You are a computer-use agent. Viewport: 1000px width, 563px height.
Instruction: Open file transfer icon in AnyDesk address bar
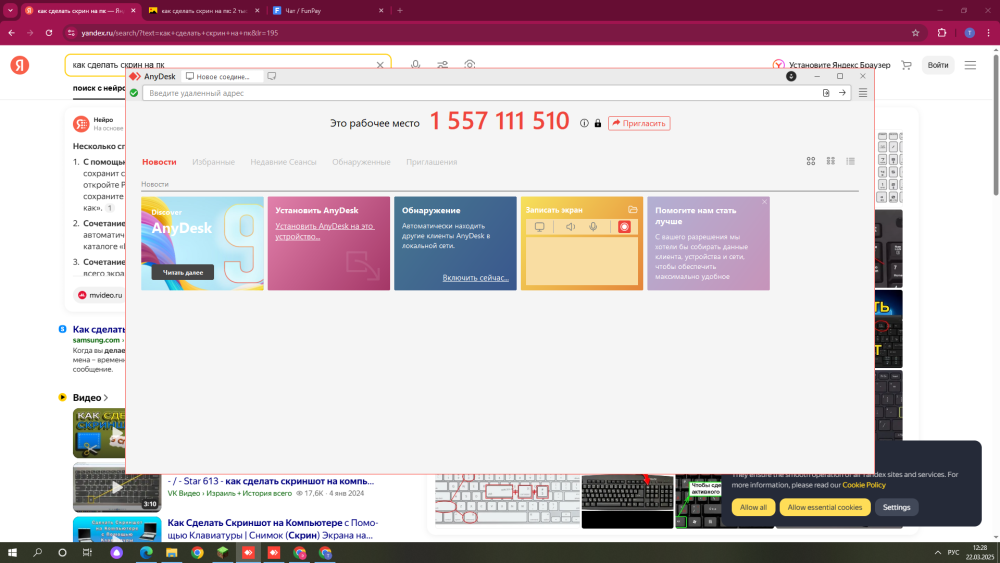826,93
